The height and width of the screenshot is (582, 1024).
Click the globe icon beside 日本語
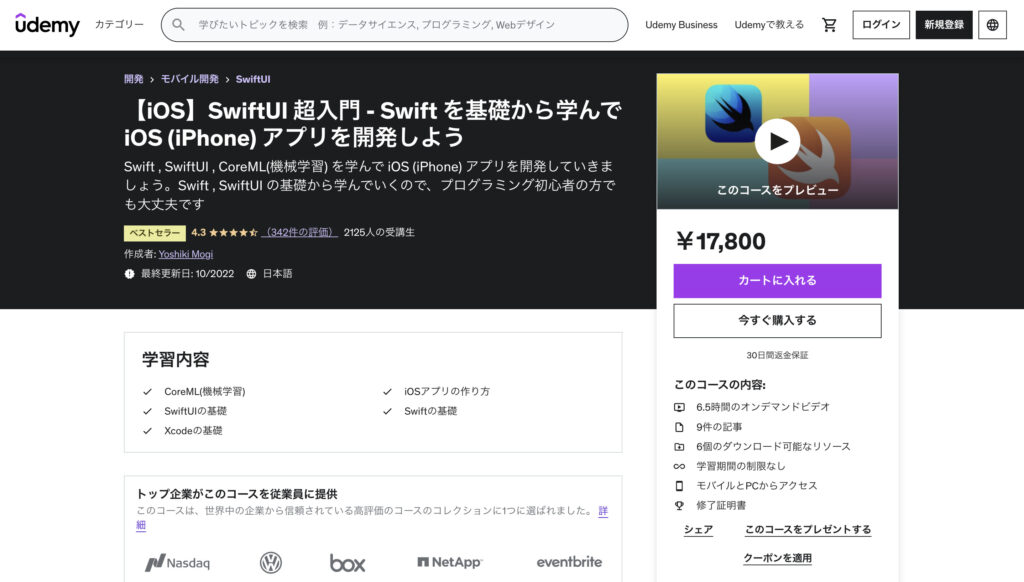(251, 274)
